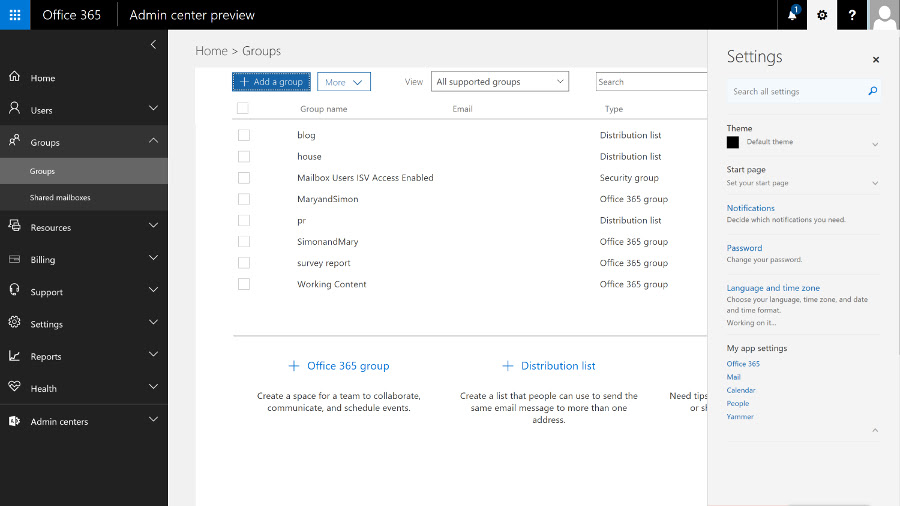Open Calendar app settings link
This screenshot has height=506, width=900.
click(x=740, y=390)
